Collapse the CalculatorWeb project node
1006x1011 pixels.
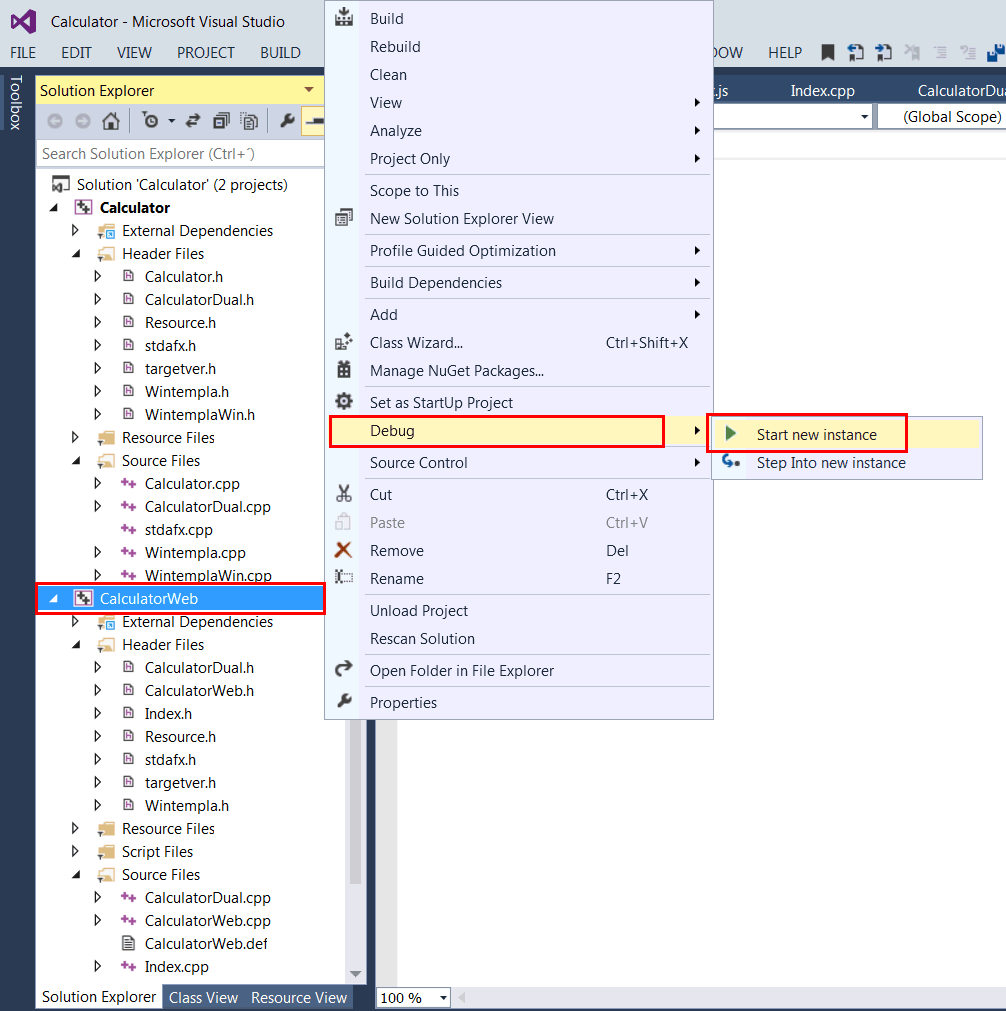tap(54, 598)
